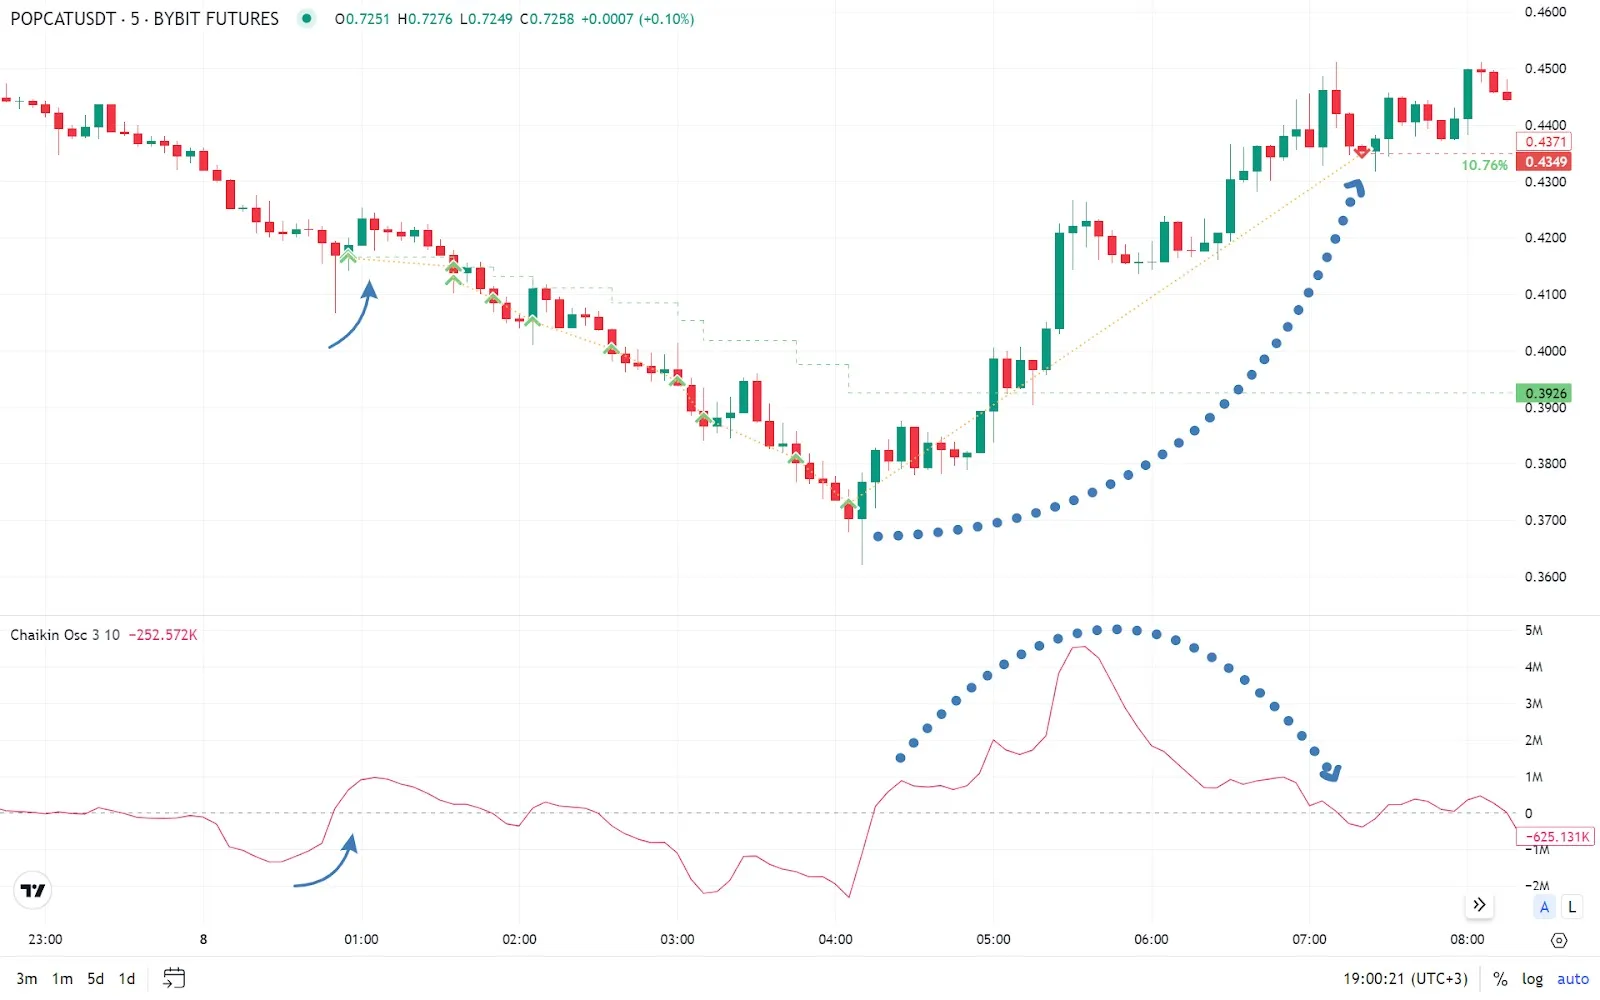Open chart settings hexagon gear icon
Viewport: 1600px width, 1000px height.
pyautogui.click(x=1558, y=940)
